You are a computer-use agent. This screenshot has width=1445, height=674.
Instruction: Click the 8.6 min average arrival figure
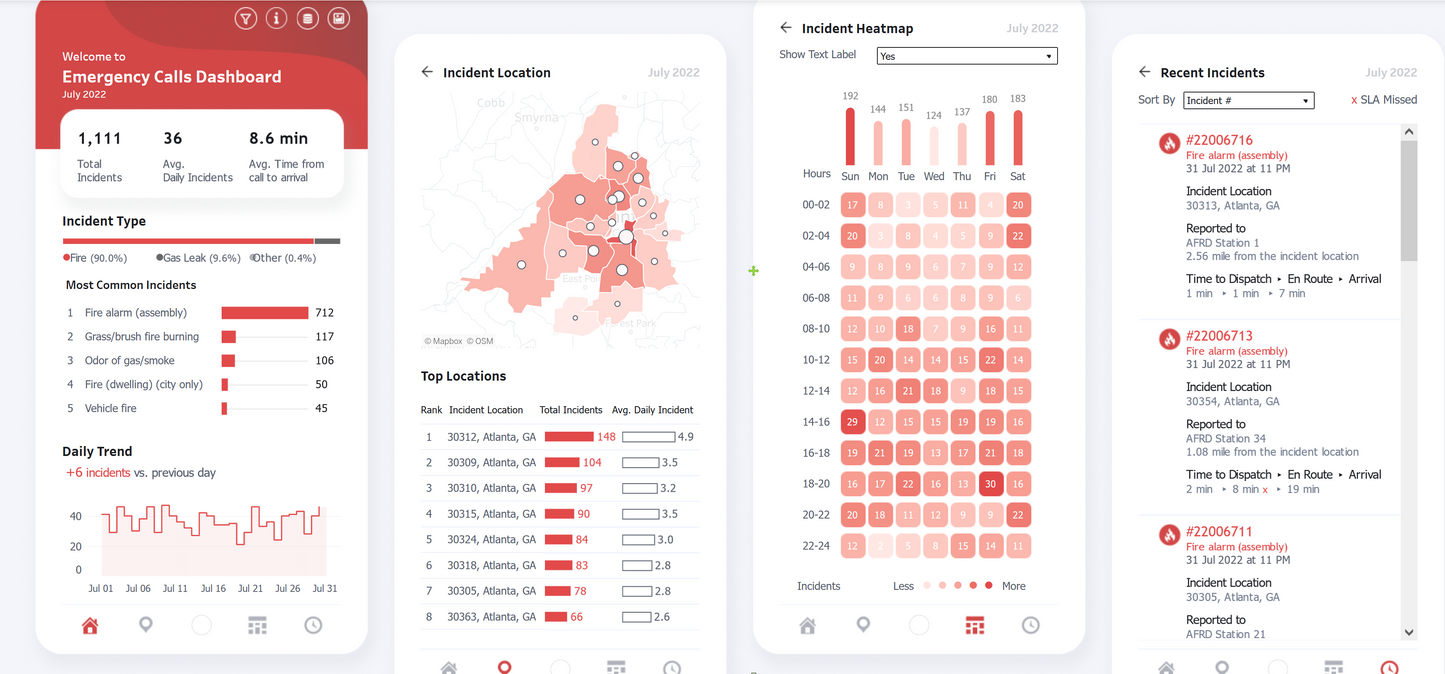[278, 138]
